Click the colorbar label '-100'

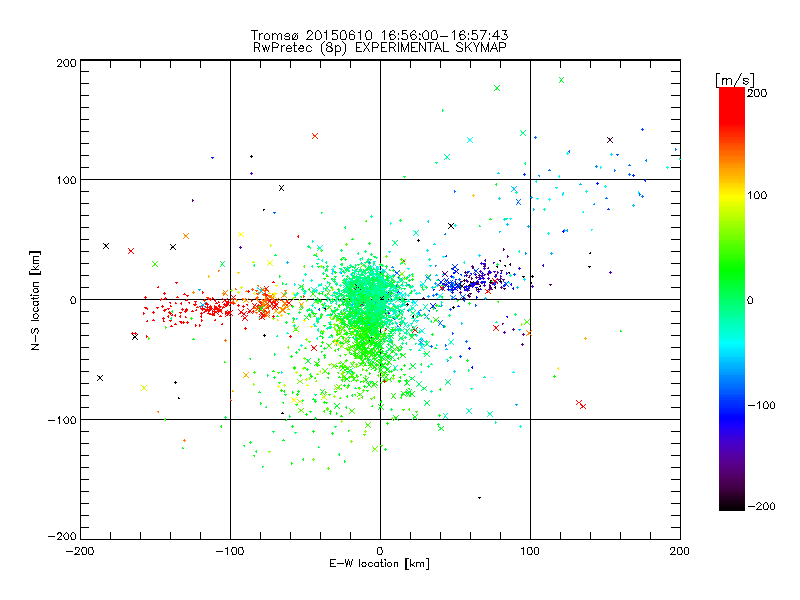click(761, 405)
